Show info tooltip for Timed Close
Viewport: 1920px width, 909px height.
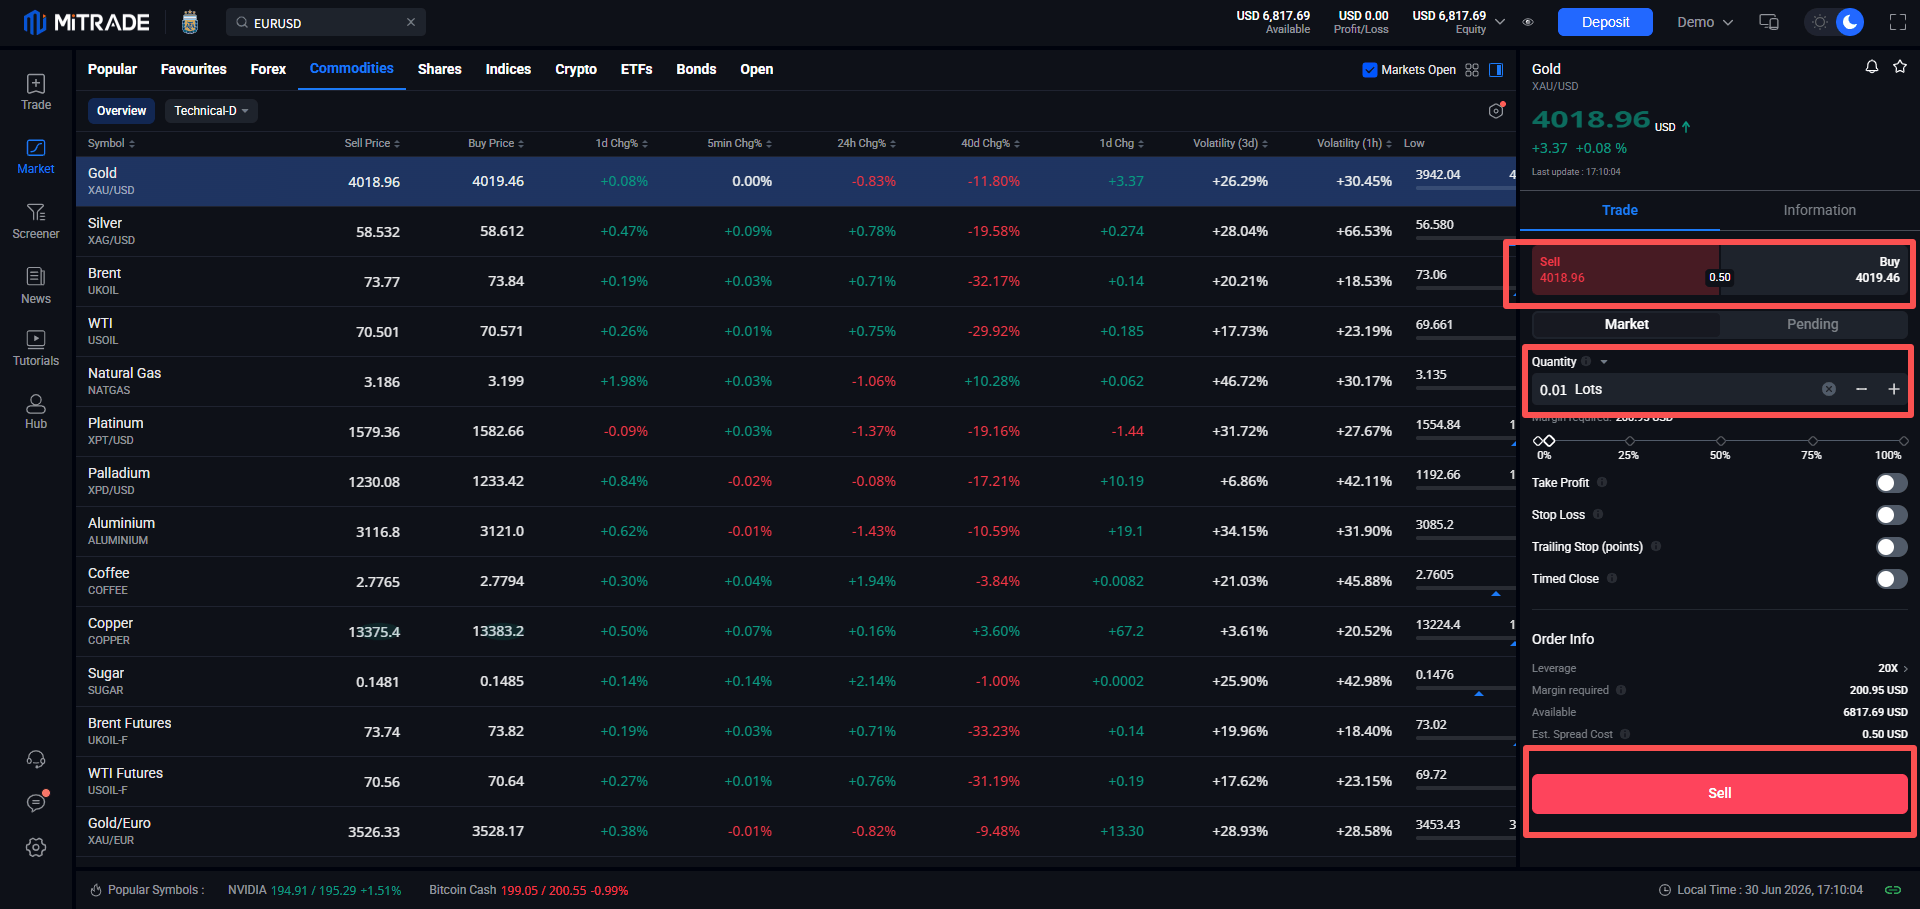(1612, 579)
